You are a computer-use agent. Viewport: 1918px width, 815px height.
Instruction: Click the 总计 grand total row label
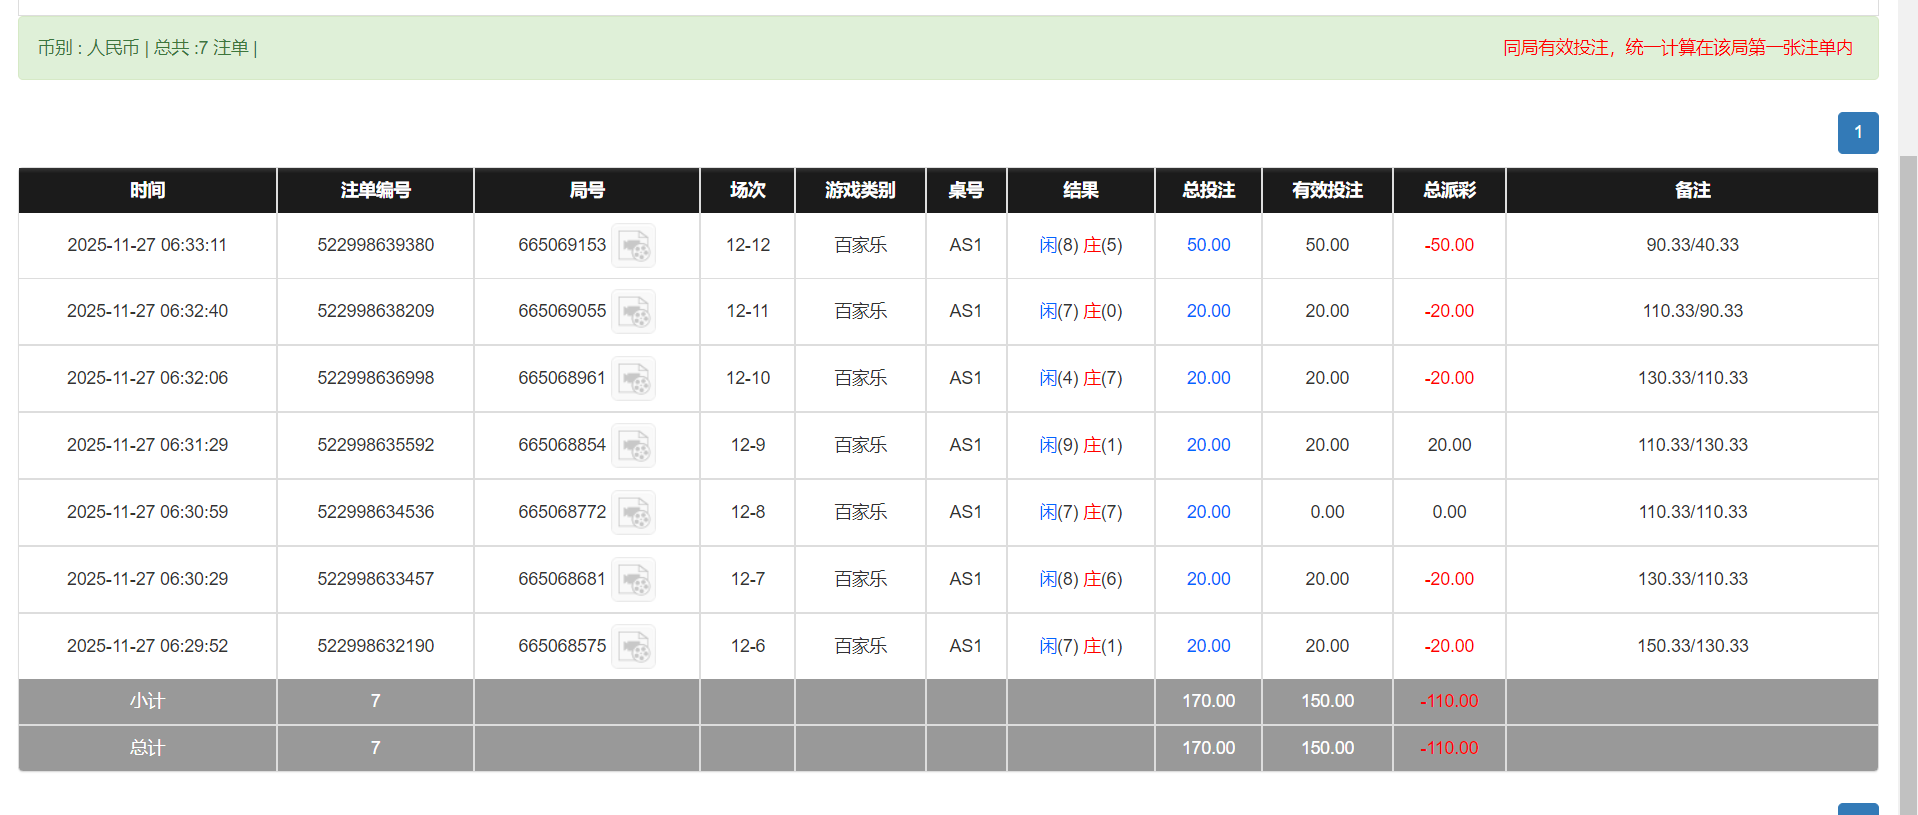(147, 748)
